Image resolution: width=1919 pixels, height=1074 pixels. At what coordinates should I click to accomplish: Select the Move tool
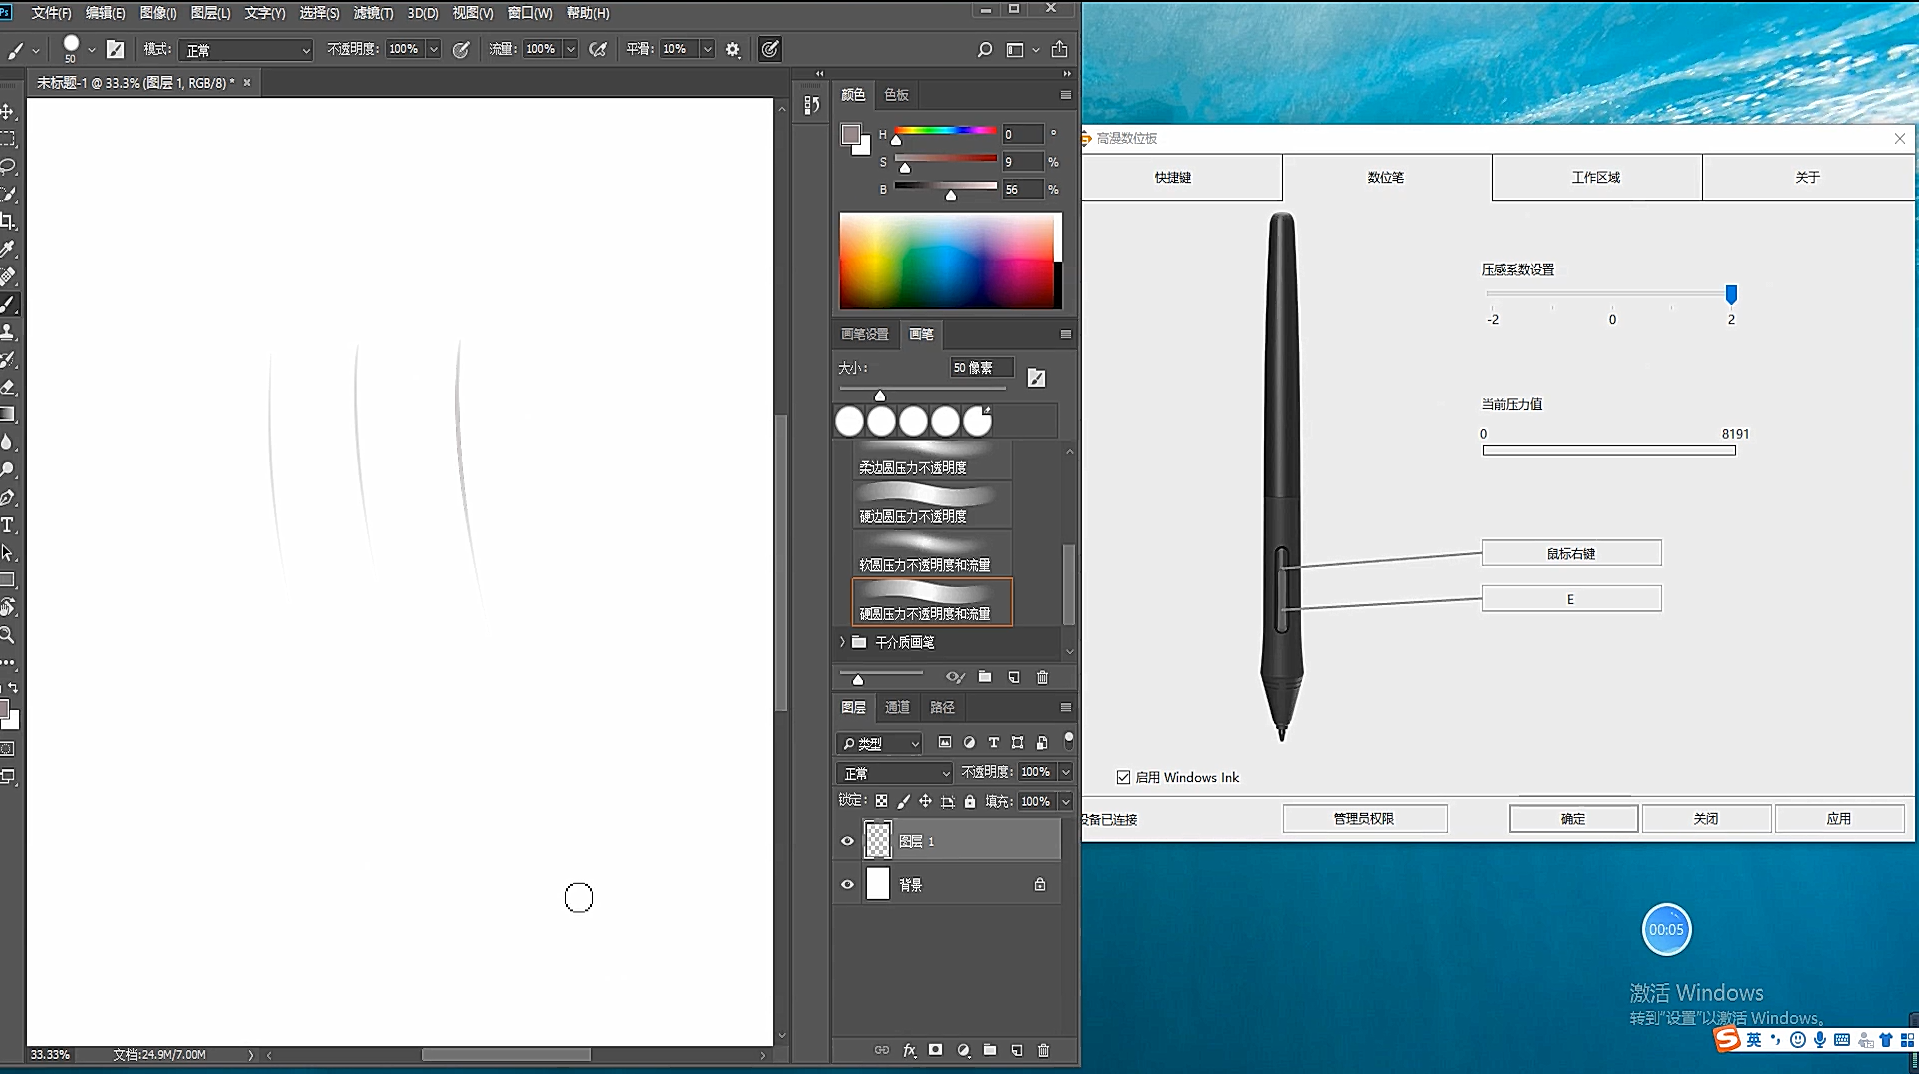tap(7, 111)
